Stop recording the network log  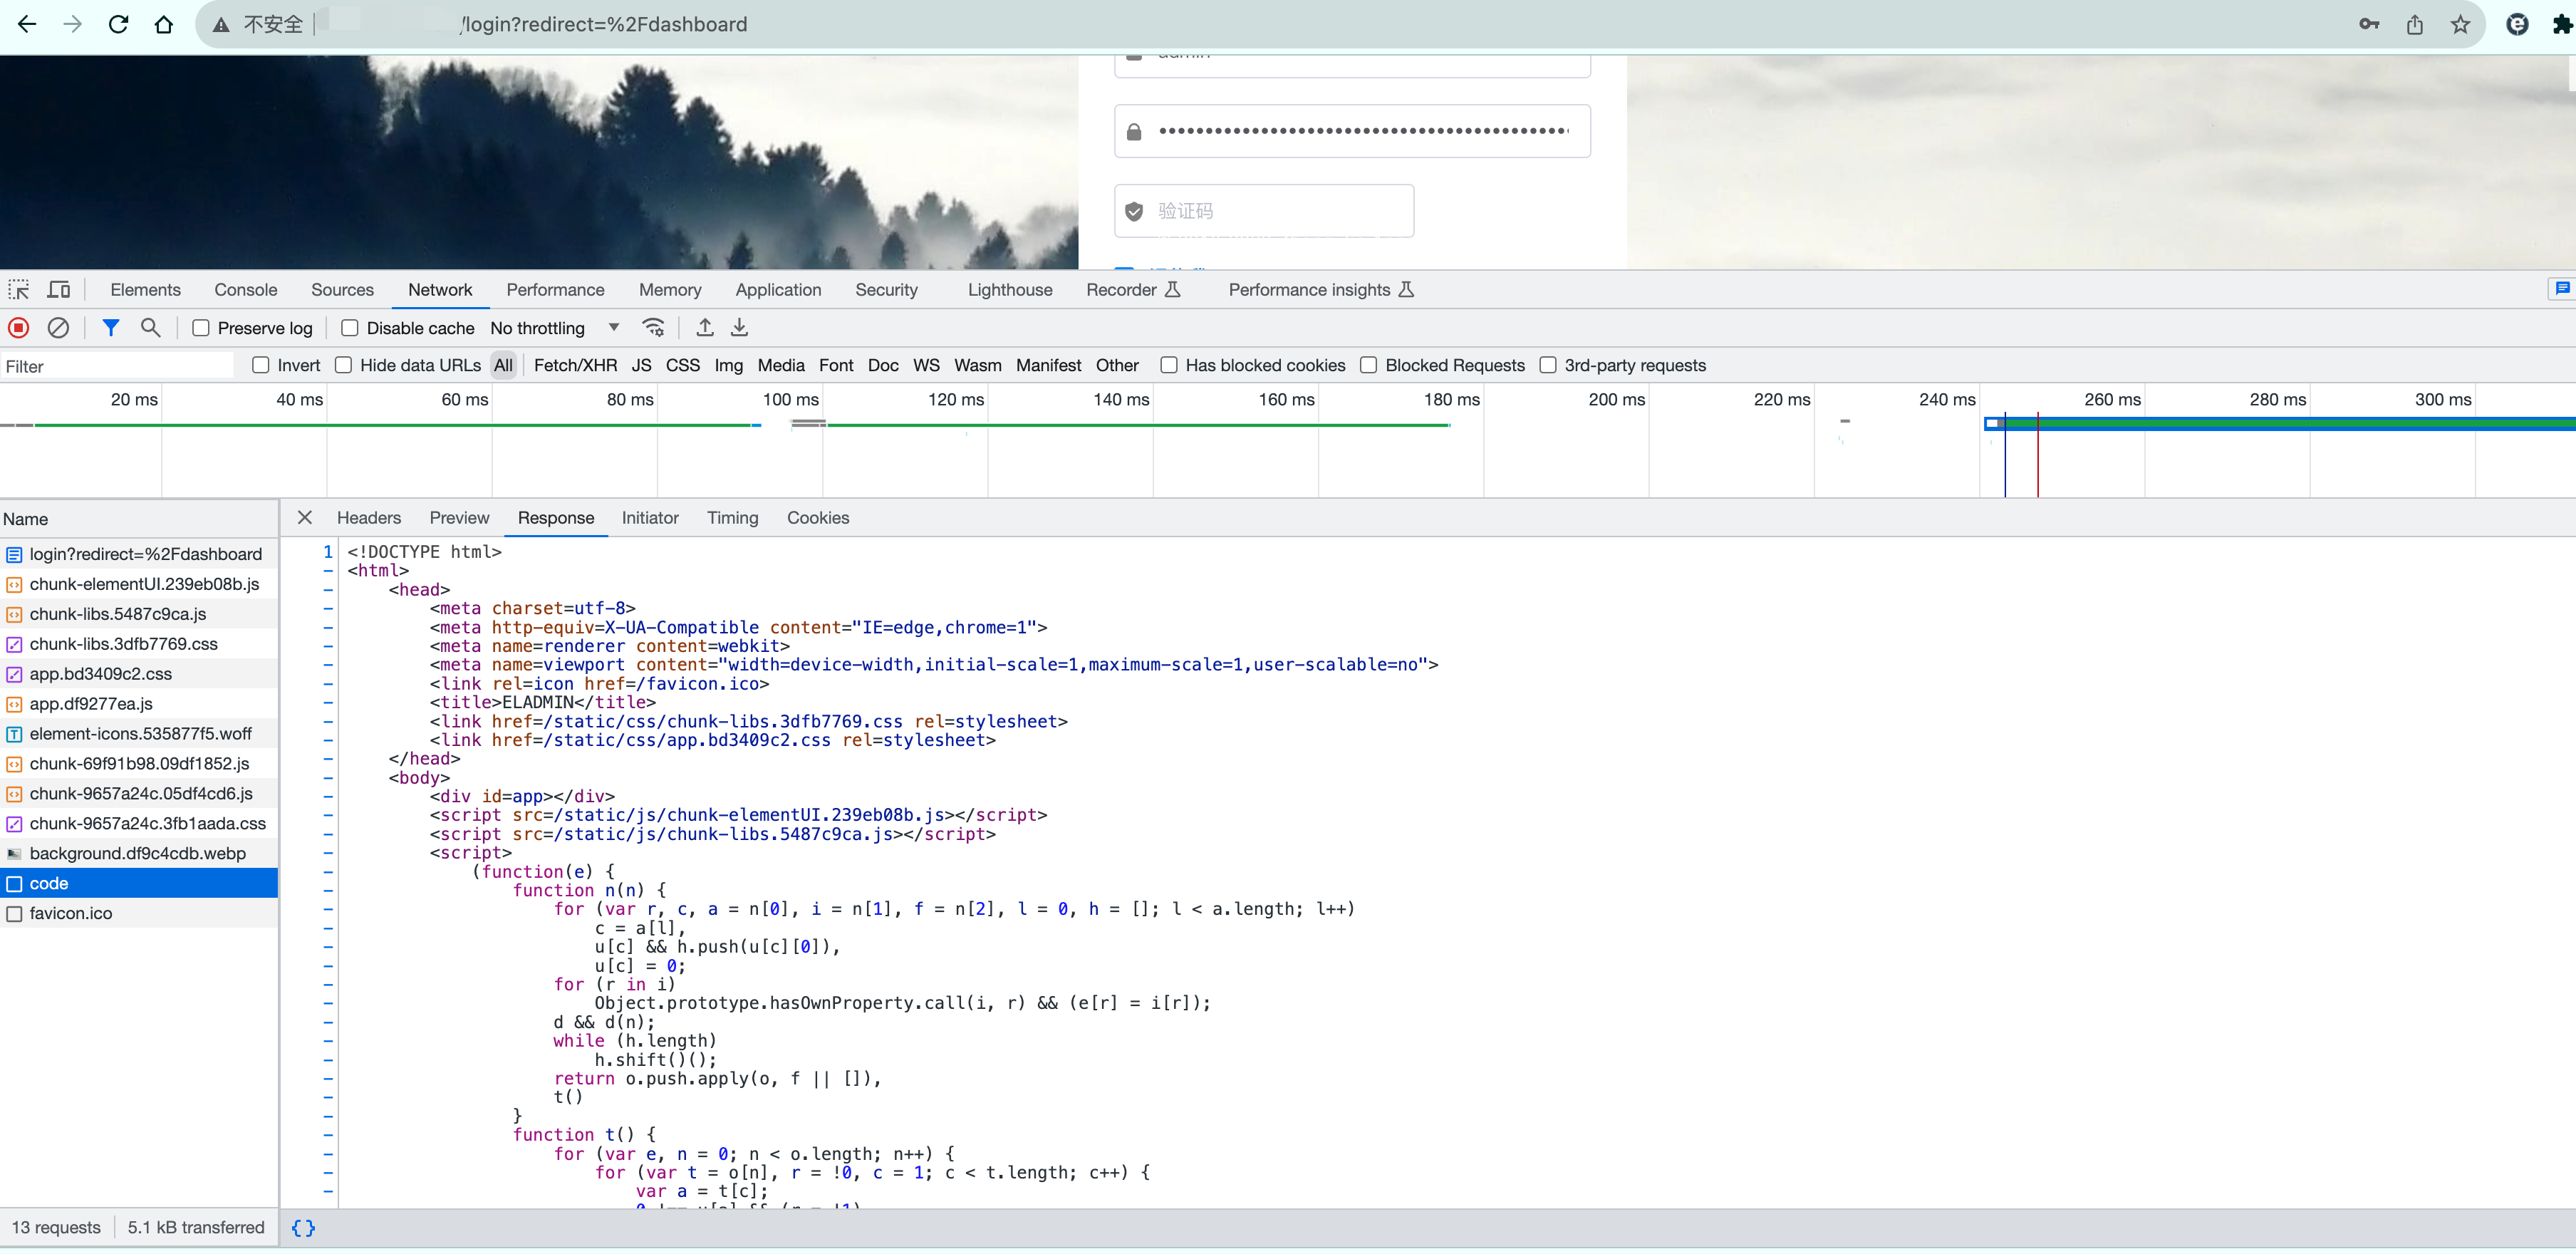tap(19, 328)
